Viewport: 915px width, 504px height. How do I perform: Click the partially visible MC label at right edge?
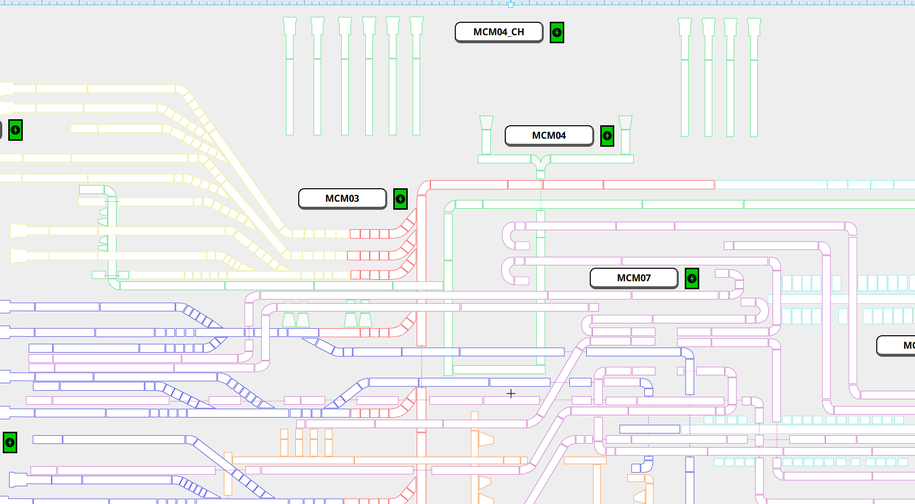[897, 346]
